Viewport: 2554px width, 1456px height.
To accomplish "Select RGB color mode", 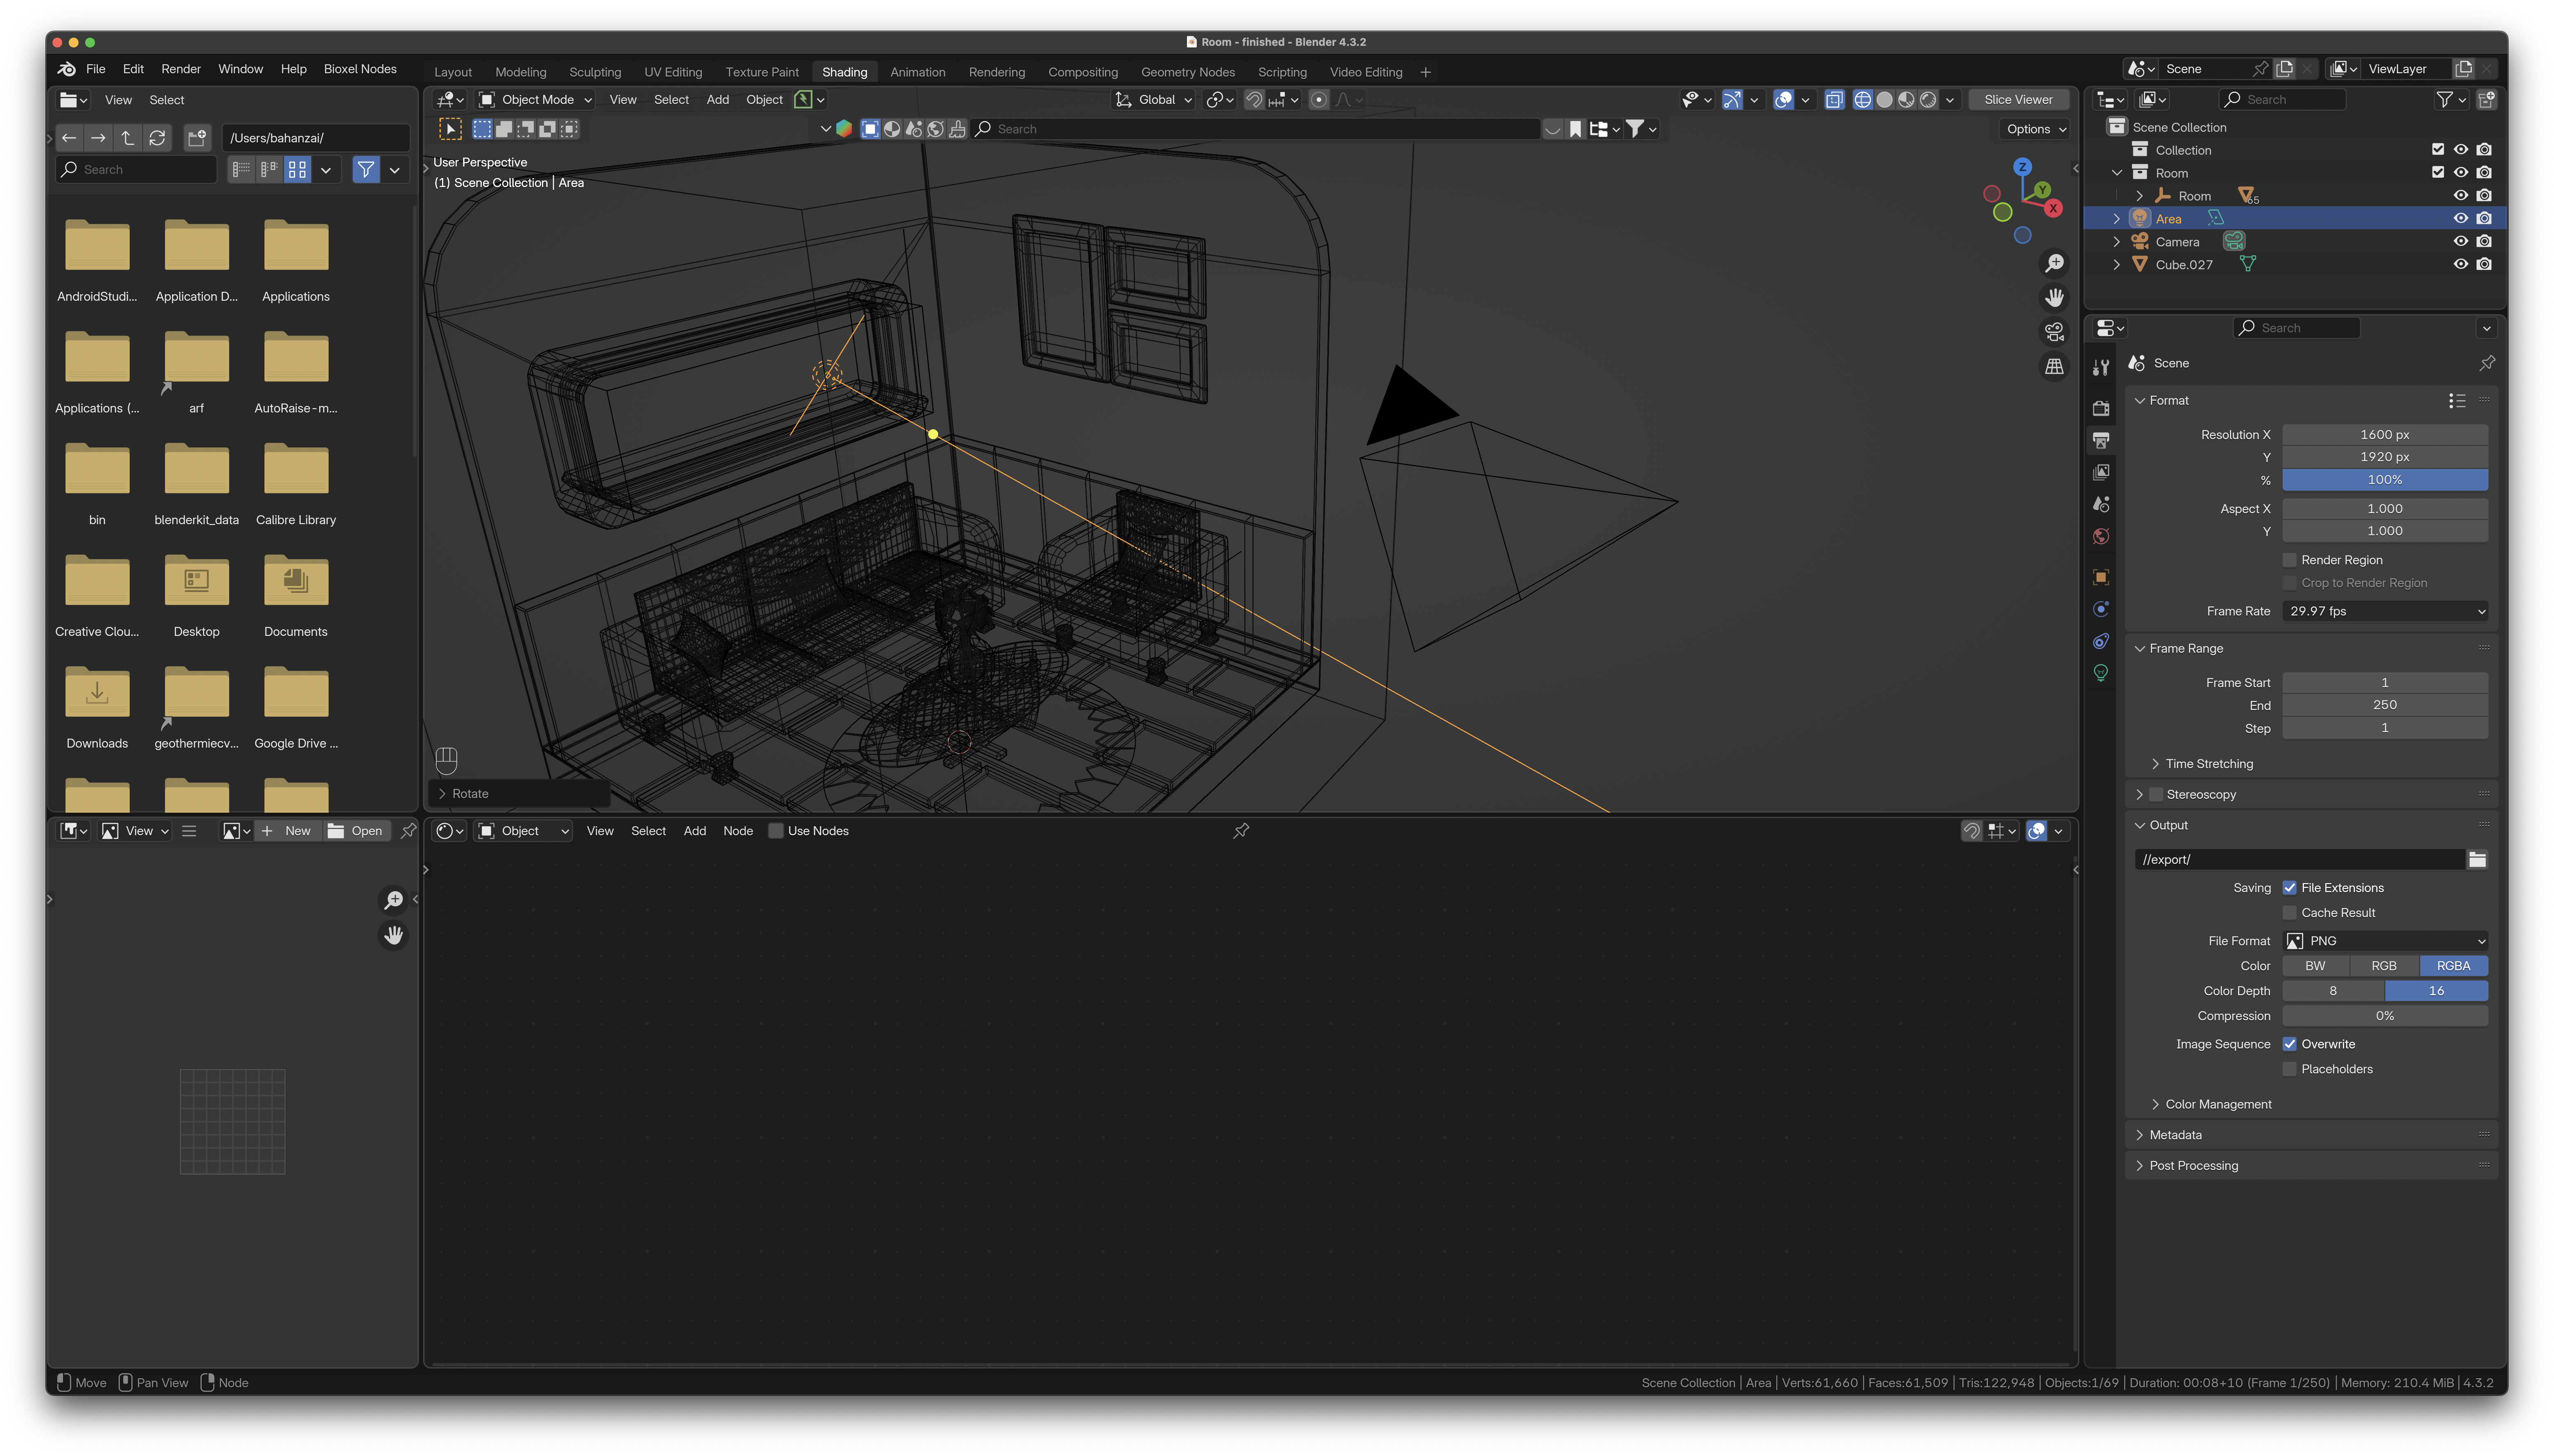I will click(x=2384, y=966).
